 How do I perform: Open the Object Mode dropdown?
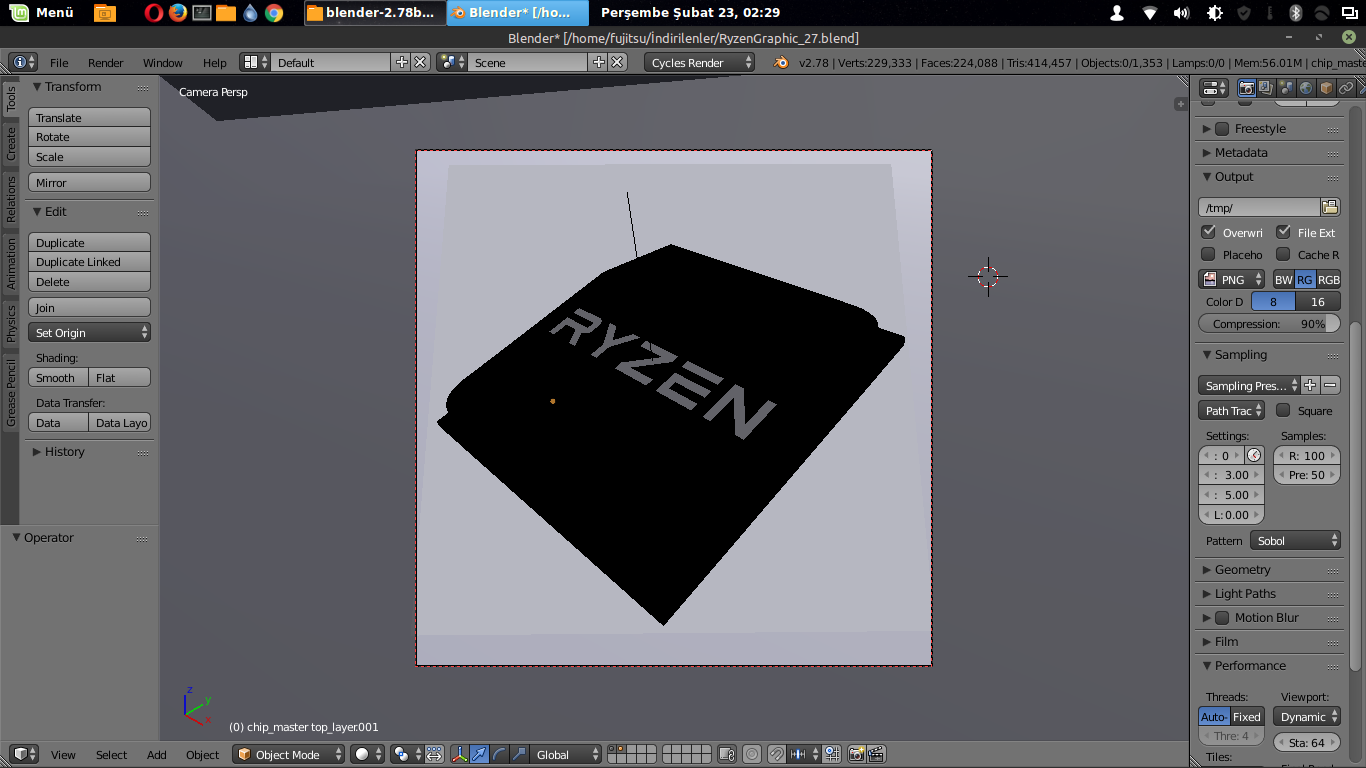pos(288,754)
